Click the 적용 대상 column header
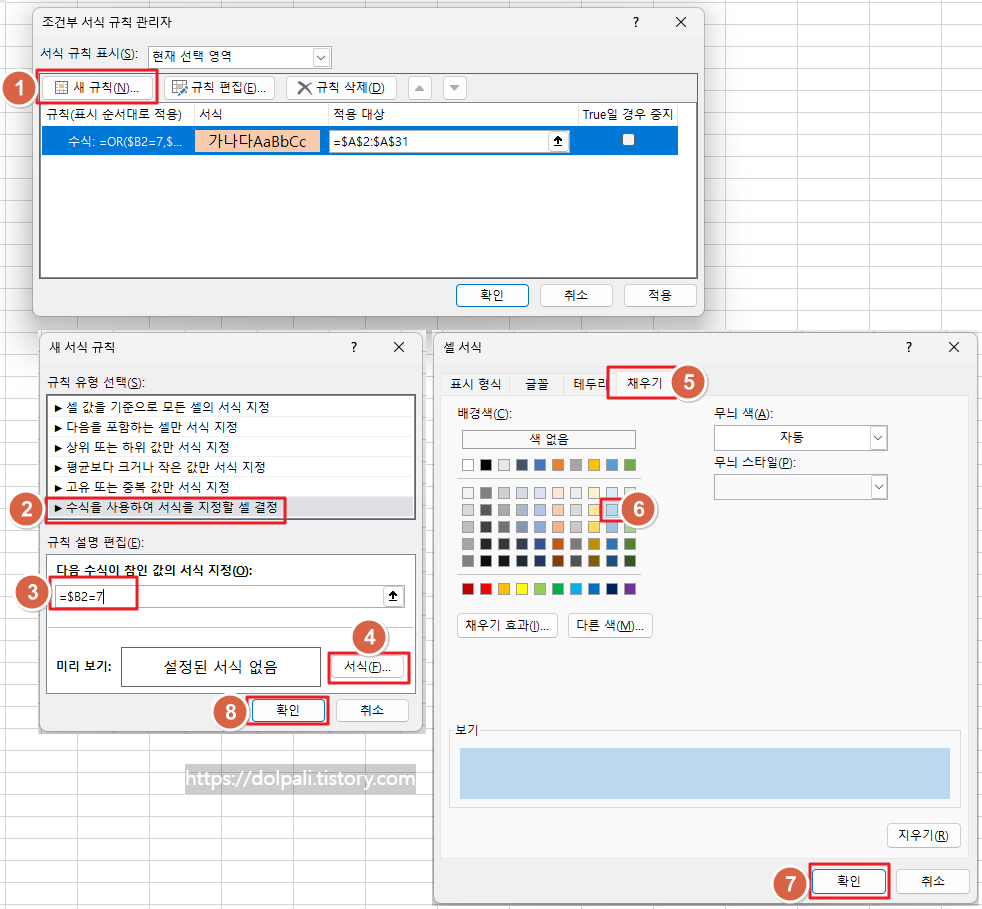Screen dimensions: 982x909 point(451,115)
